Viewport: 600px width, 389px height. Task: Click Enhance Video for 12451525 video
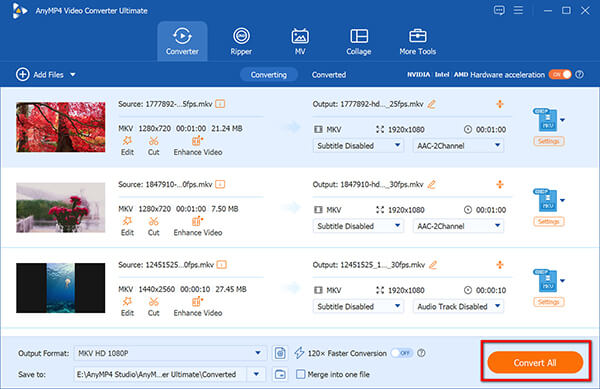click(x=198, y=306)
